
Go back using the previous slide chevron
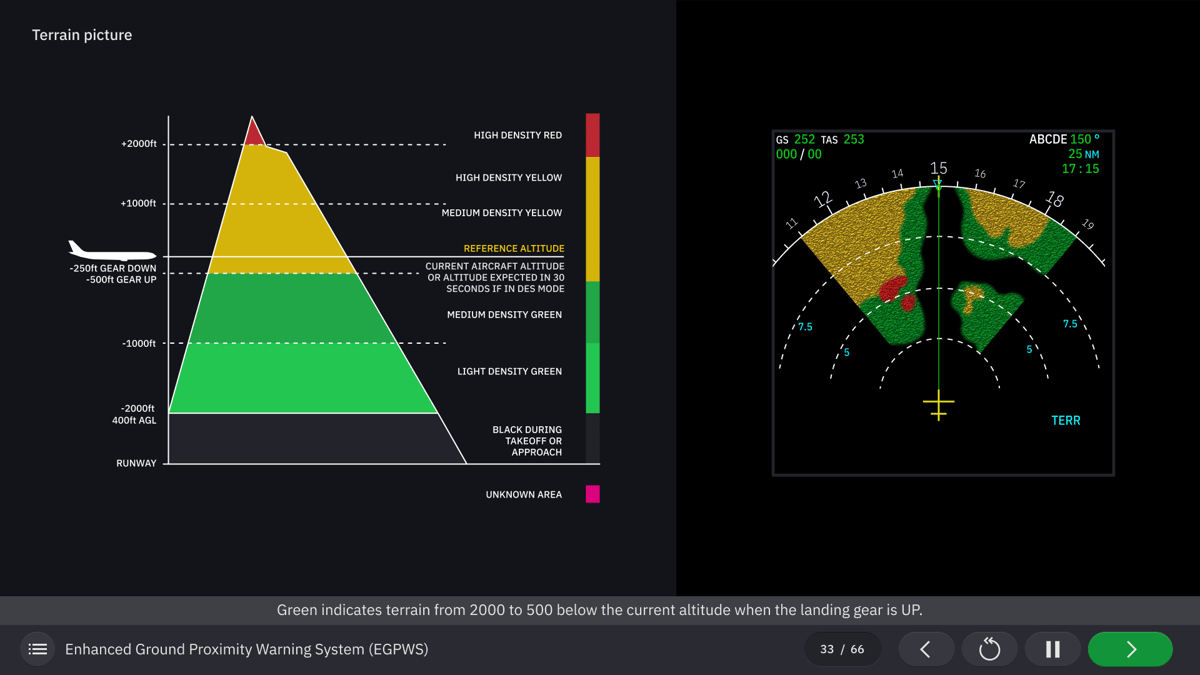pyautogui.click(x=925, y=649)
